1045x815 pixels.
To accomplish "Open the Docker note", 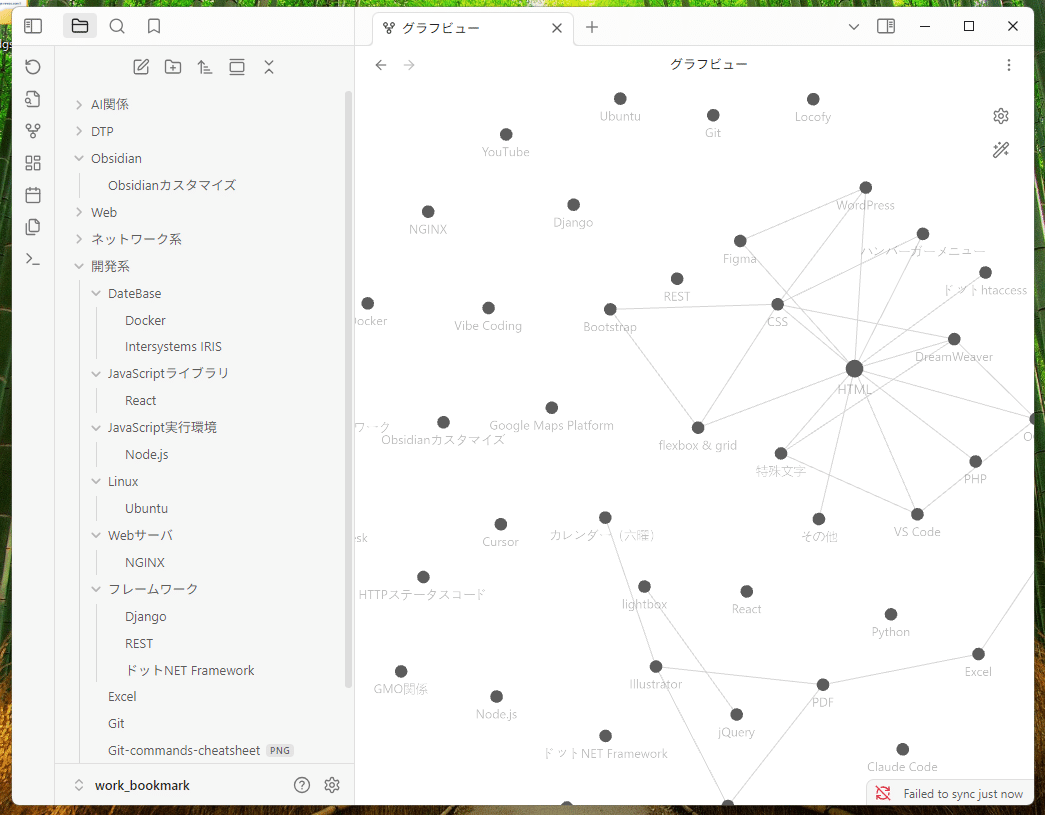I will (x=145, y=321).
